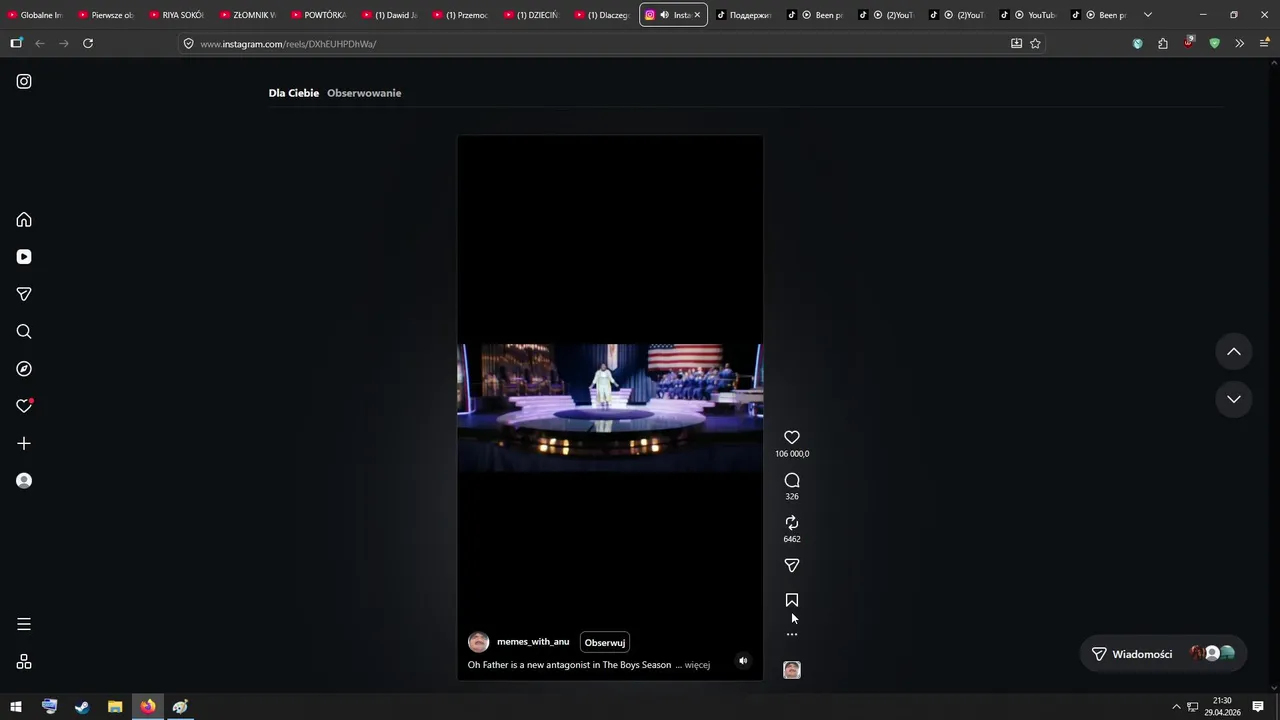
Task: Reload the page in browser
Action: click(88, 44)
